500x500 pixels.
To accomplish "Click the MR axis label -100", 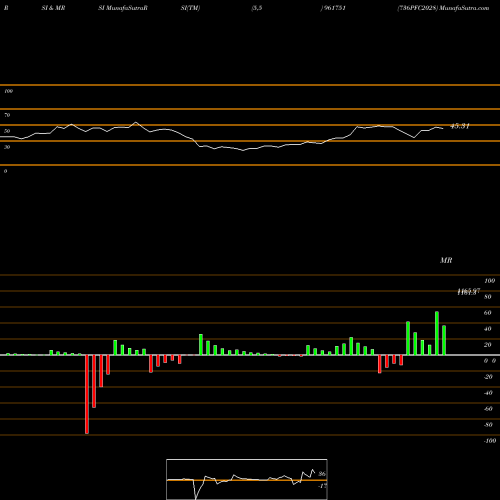I will 490,441.
